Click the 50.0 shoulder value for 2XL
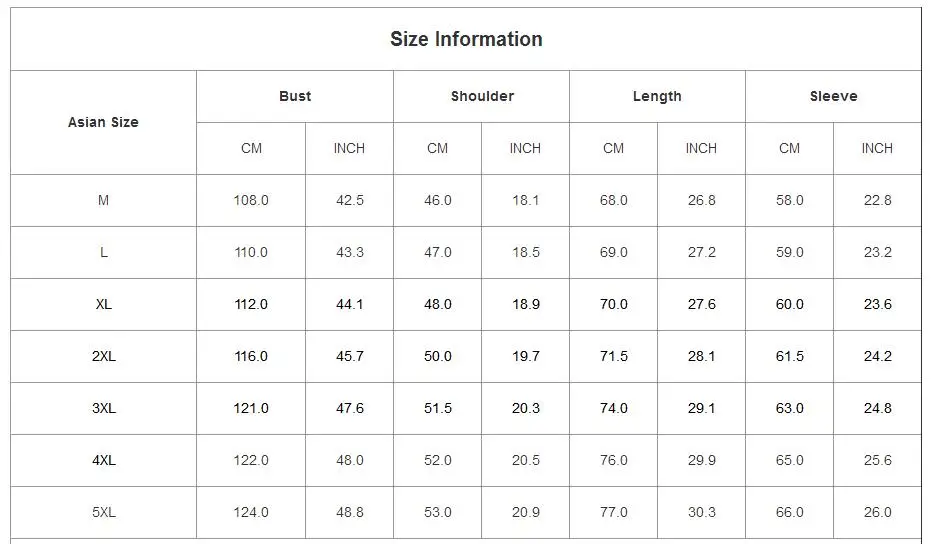The height and width of the screenshot is (544, 941). pos(437,356)
